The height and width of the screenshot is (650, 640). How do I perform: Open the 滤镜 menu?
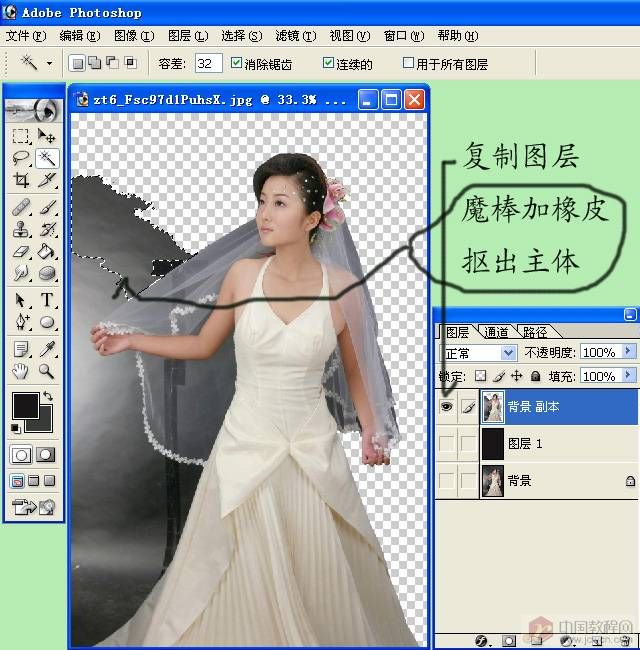pos(295,36)
